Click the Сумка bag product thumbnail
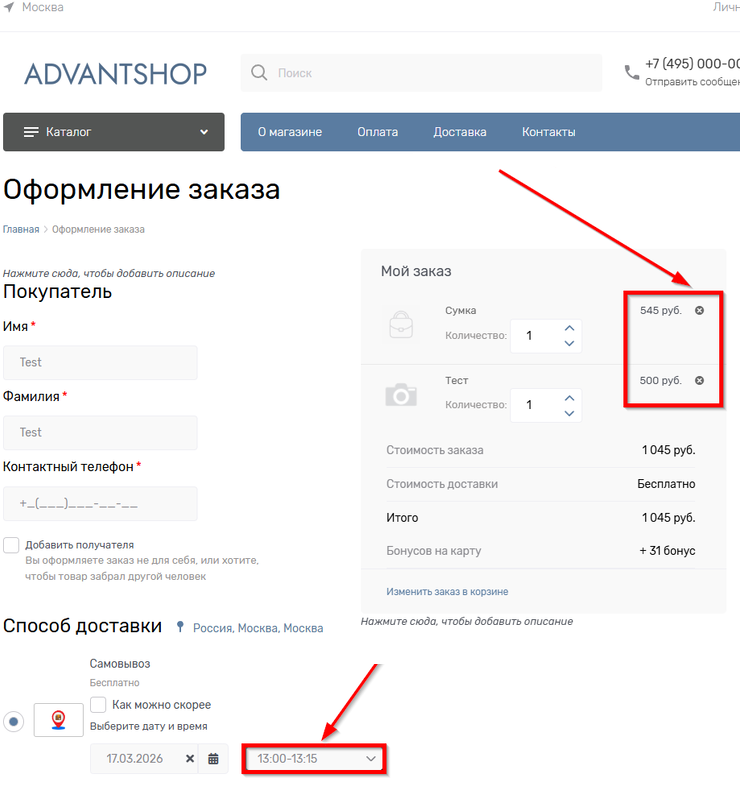This screenshot has width=740, height=788. (x=401, y=325)
